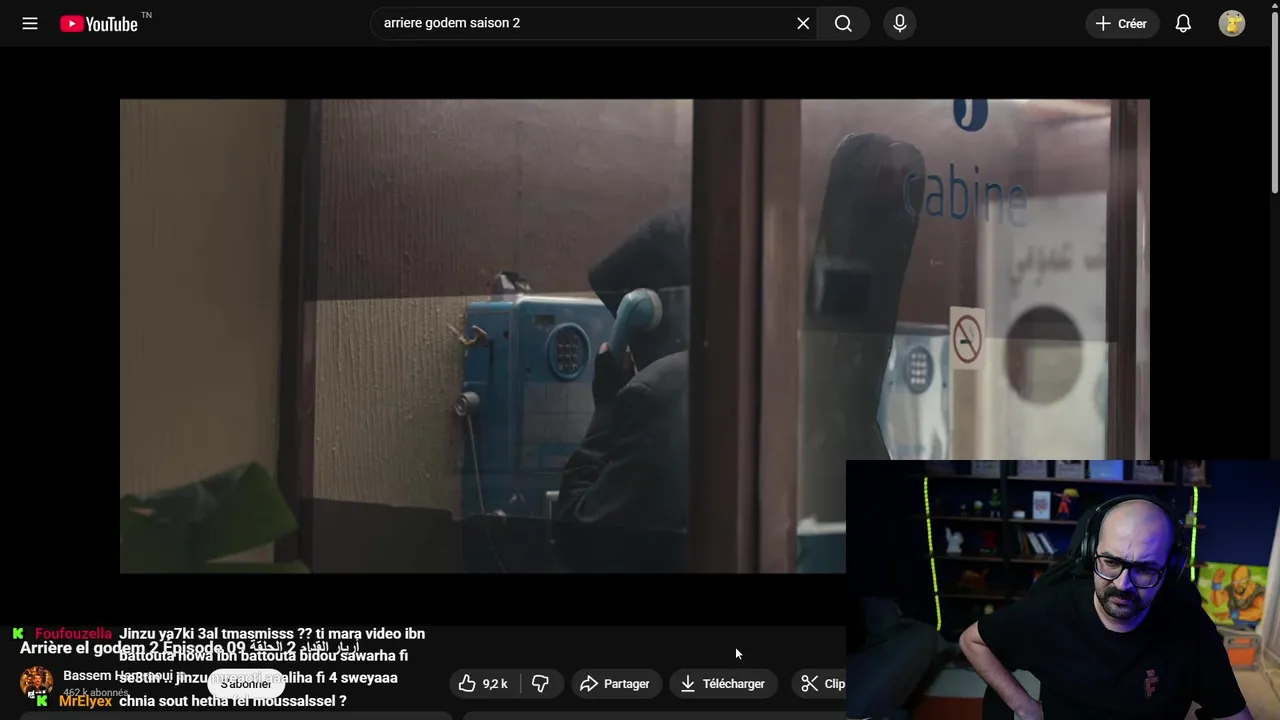The height and width of the screenshot is (720, 1280).
Task: Open the account avatar menu
Action: tap(1232, 23)
